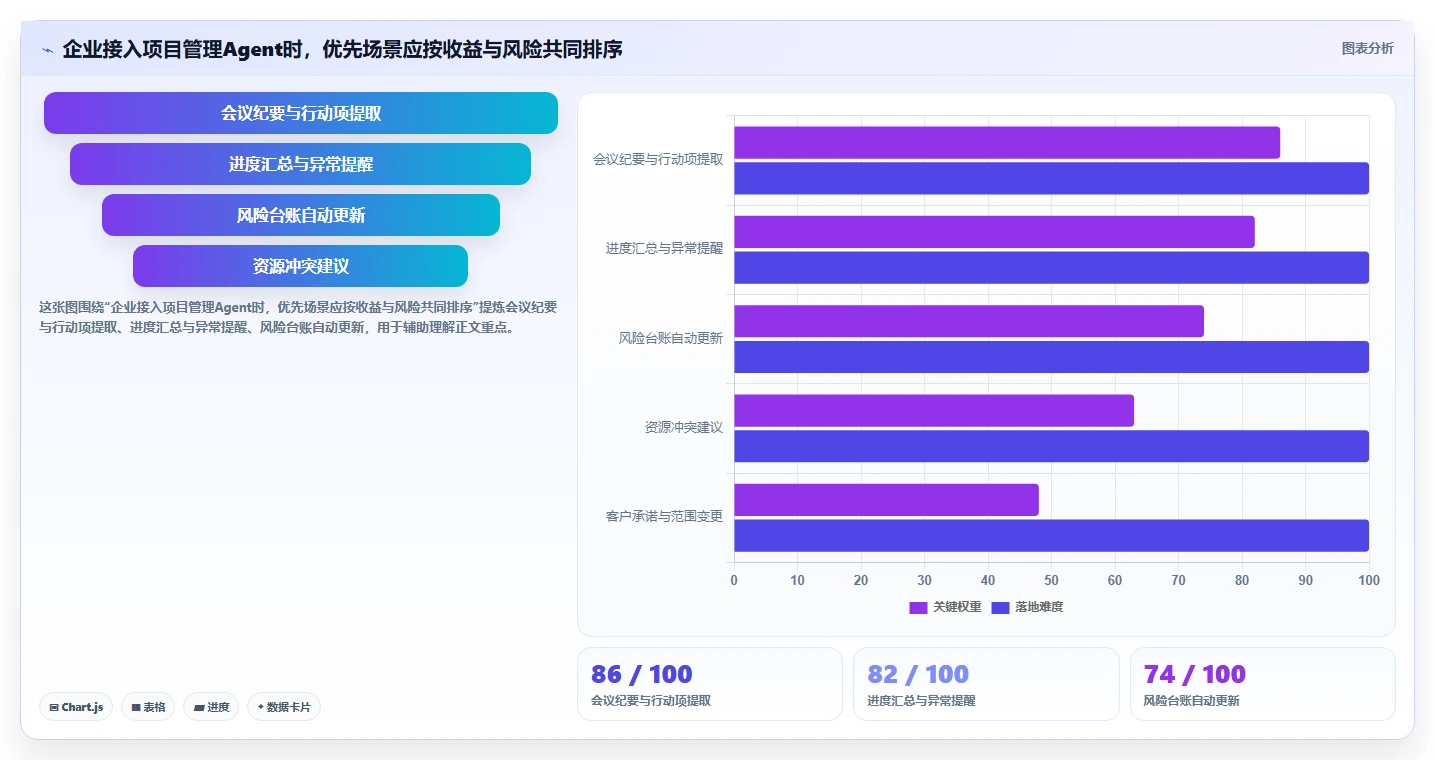Click the 进度 tag chip
1435x760 pixels.
pyautogui.click(x=211, y=707)
